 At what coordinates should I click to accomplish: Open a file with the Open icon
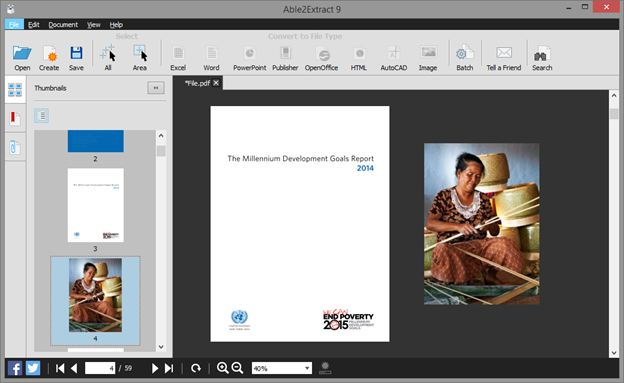[22, 58]
